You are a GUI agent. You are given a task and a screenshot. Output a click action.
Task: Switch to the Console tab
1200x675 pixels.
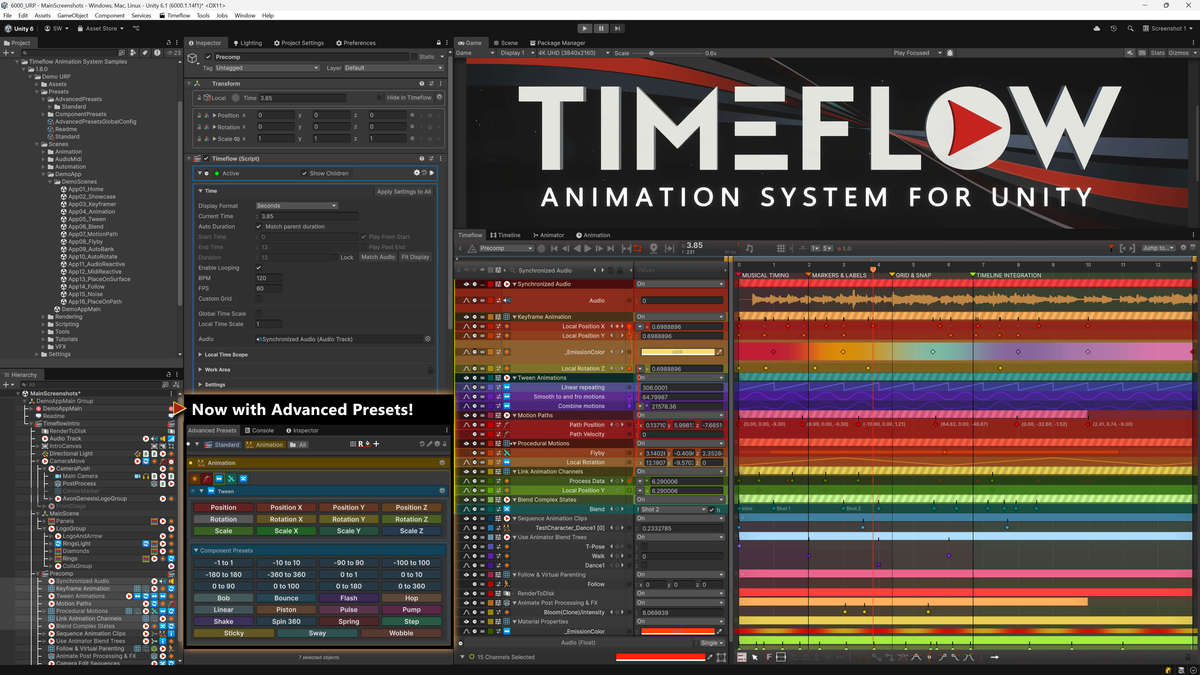[261, 430]
